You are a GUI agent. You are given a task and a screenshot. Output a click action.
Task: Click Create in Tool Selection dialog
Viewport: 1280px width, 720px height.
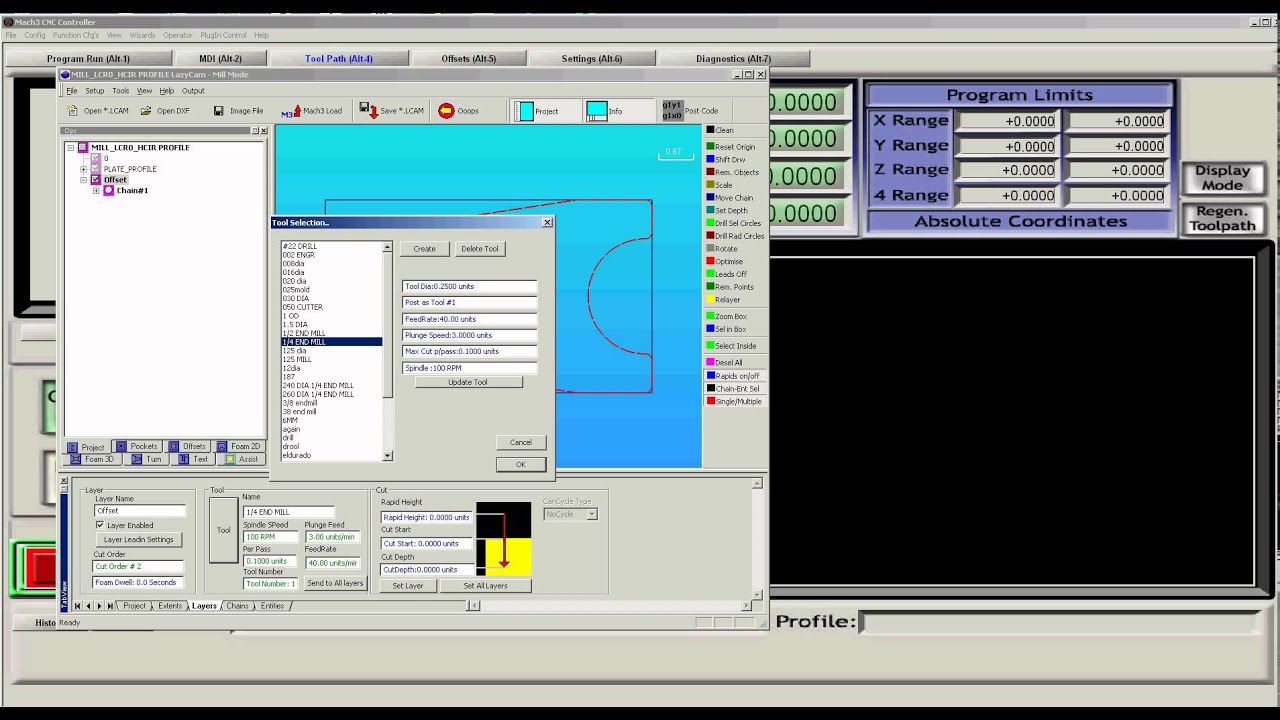[x=424, y=249]
